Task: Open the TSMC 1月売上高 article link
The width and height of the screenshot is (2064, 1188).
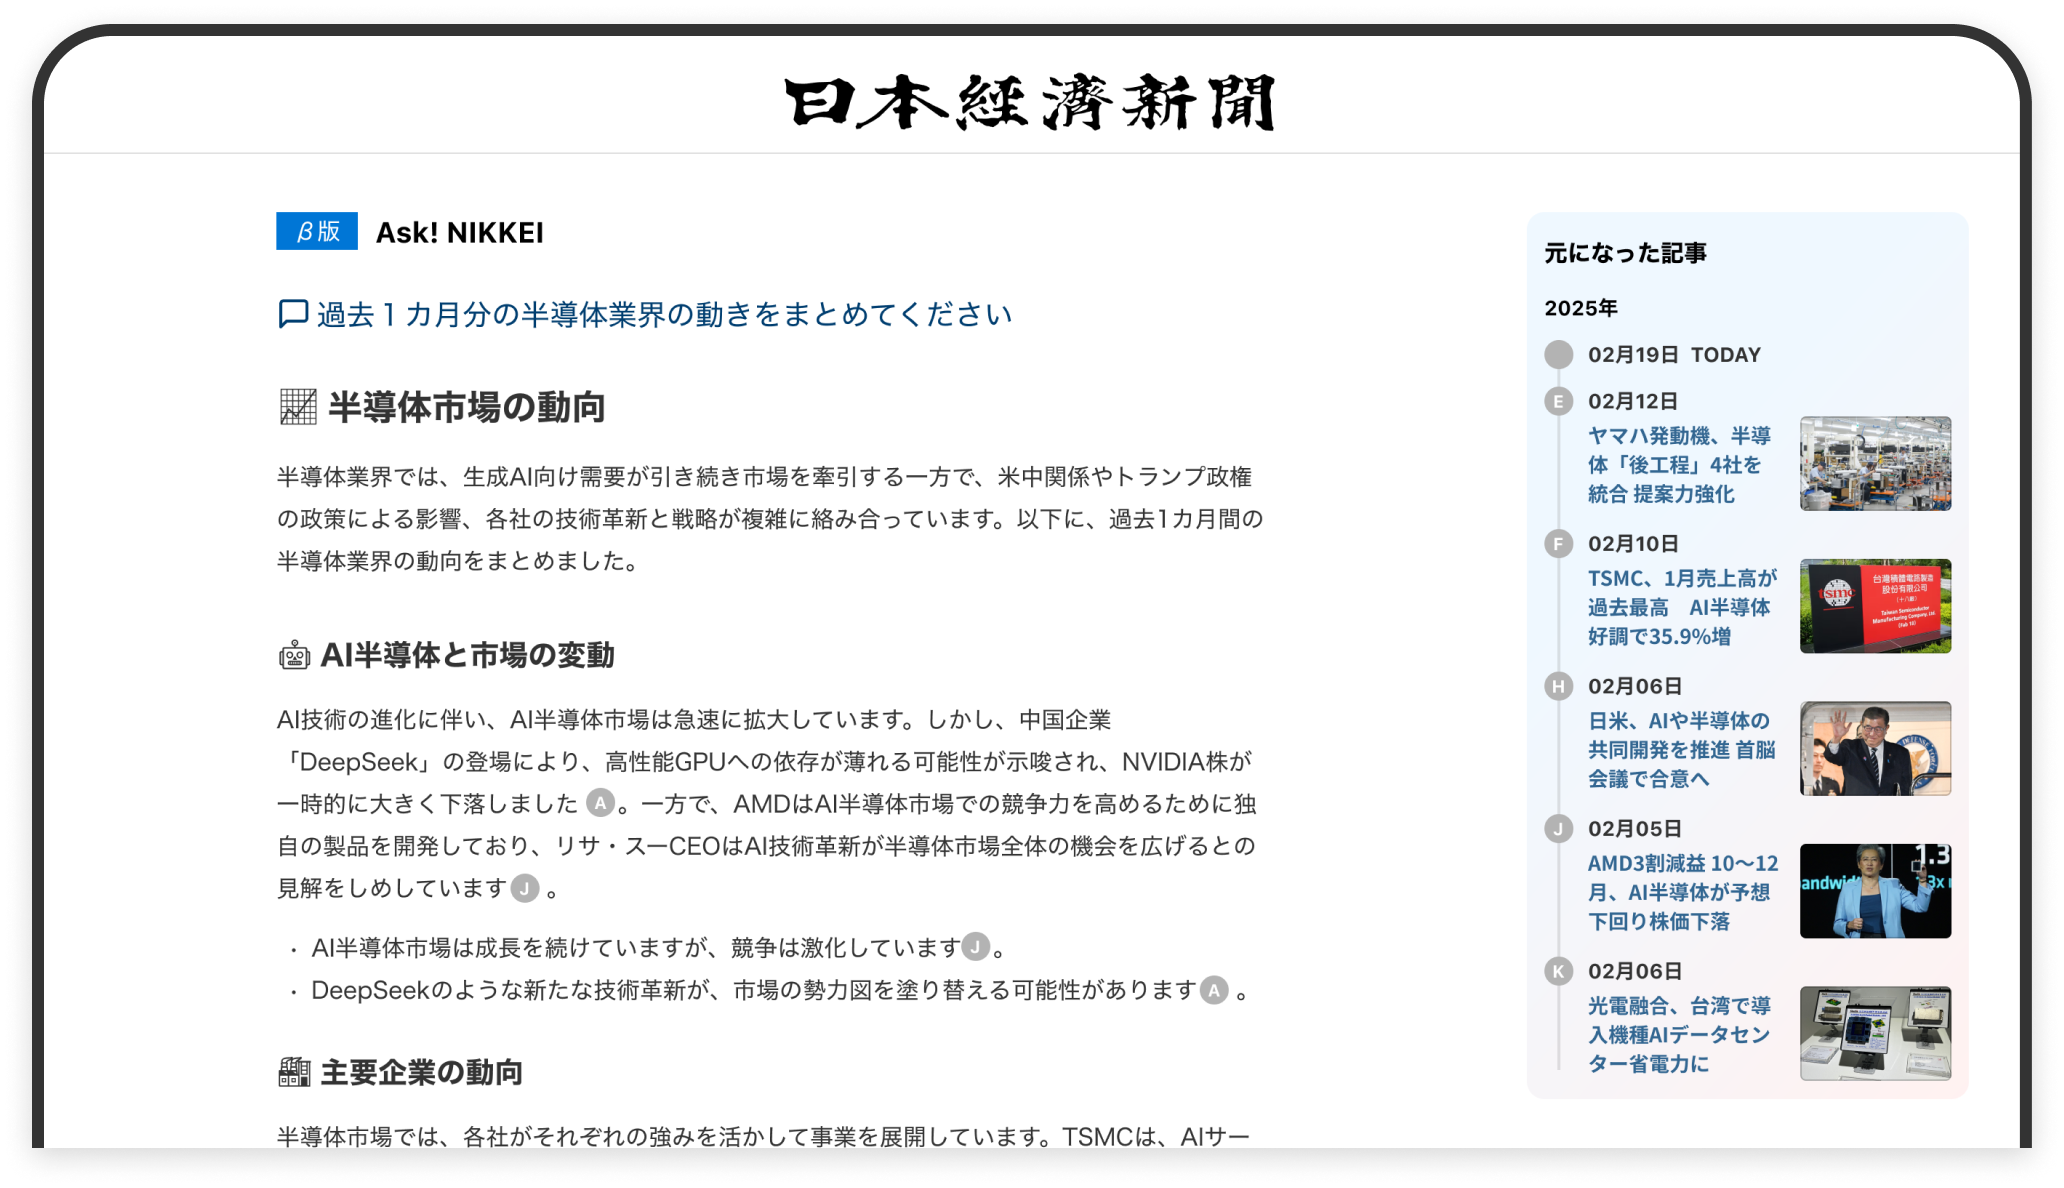Action: pos(1681,607)
